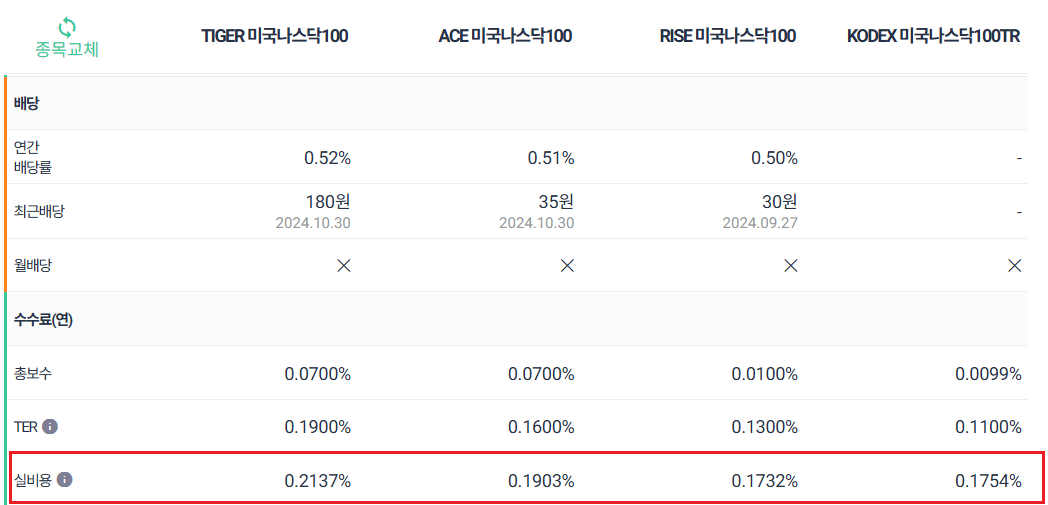Click the 0.51% dividend rate value
Screen dimensions: 1048x505
[x=551, y=158]
